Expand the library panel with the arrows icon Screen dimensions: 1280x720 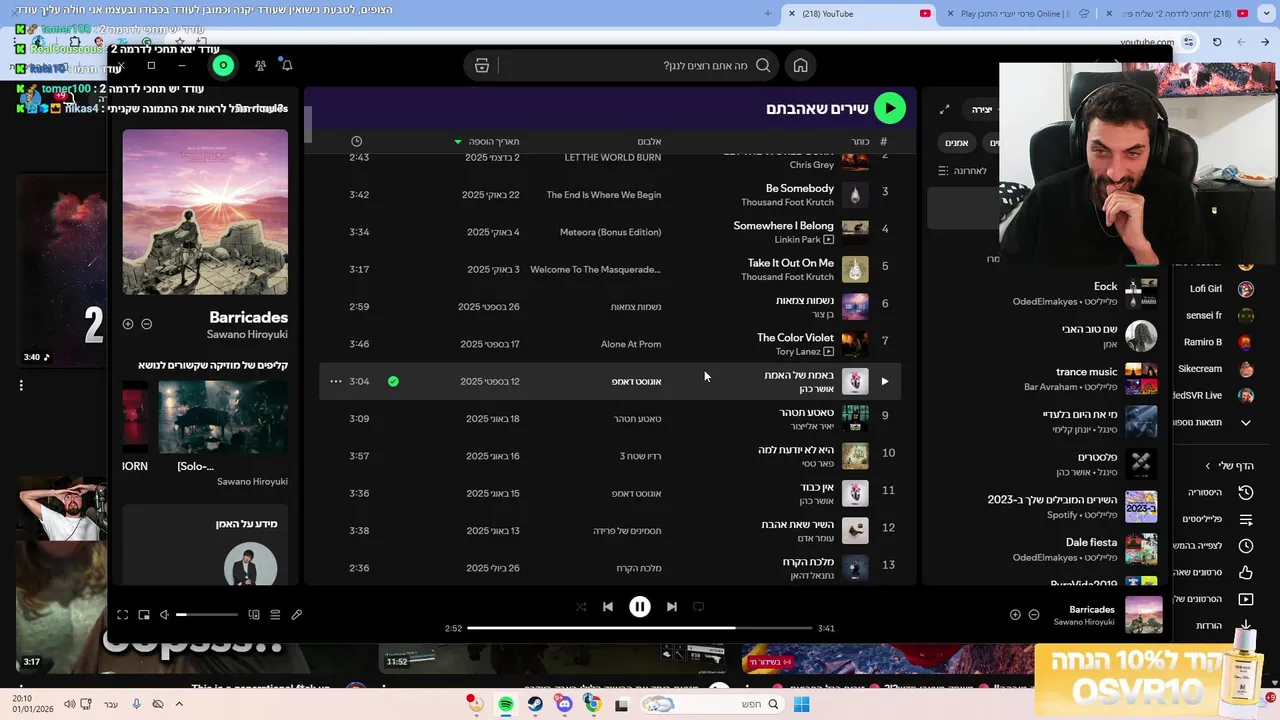pos(944,109)
